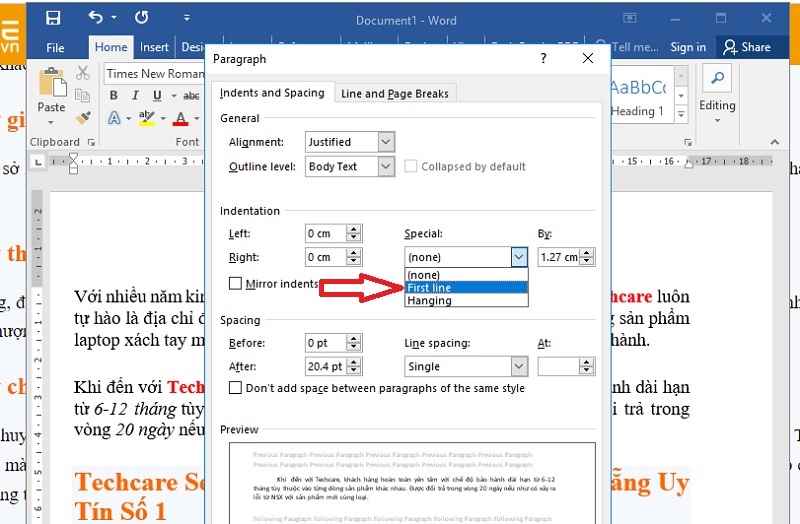Enable Mirror indents checkbox

235,283
